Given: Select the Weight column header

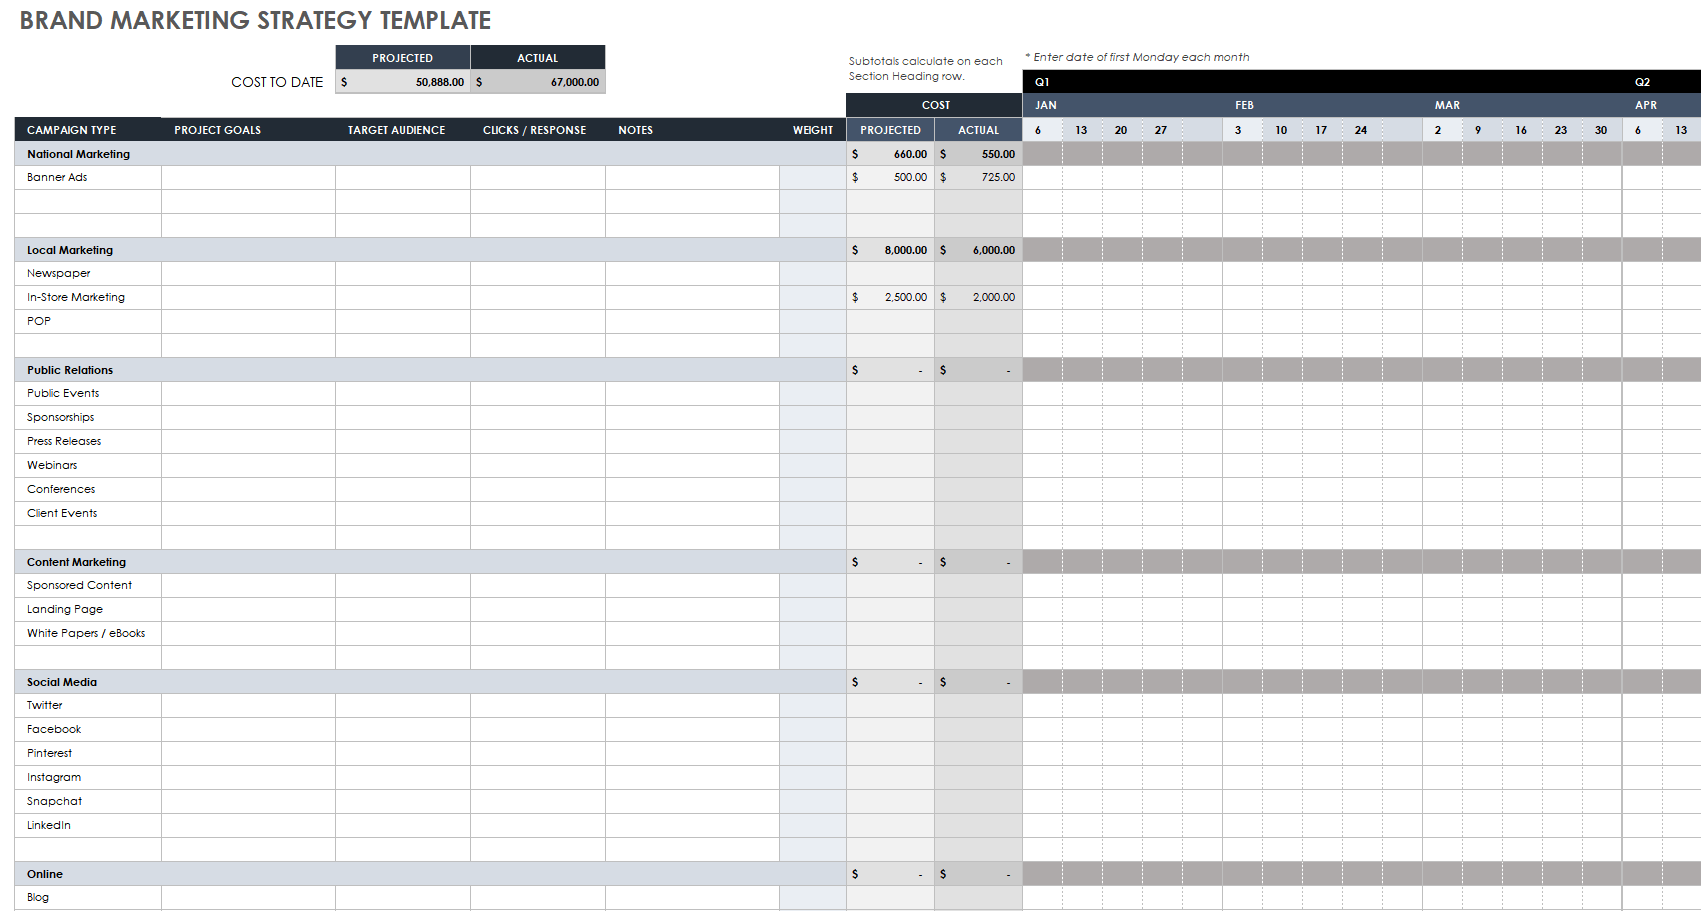Looking at the screenshot, I should 813,130.
